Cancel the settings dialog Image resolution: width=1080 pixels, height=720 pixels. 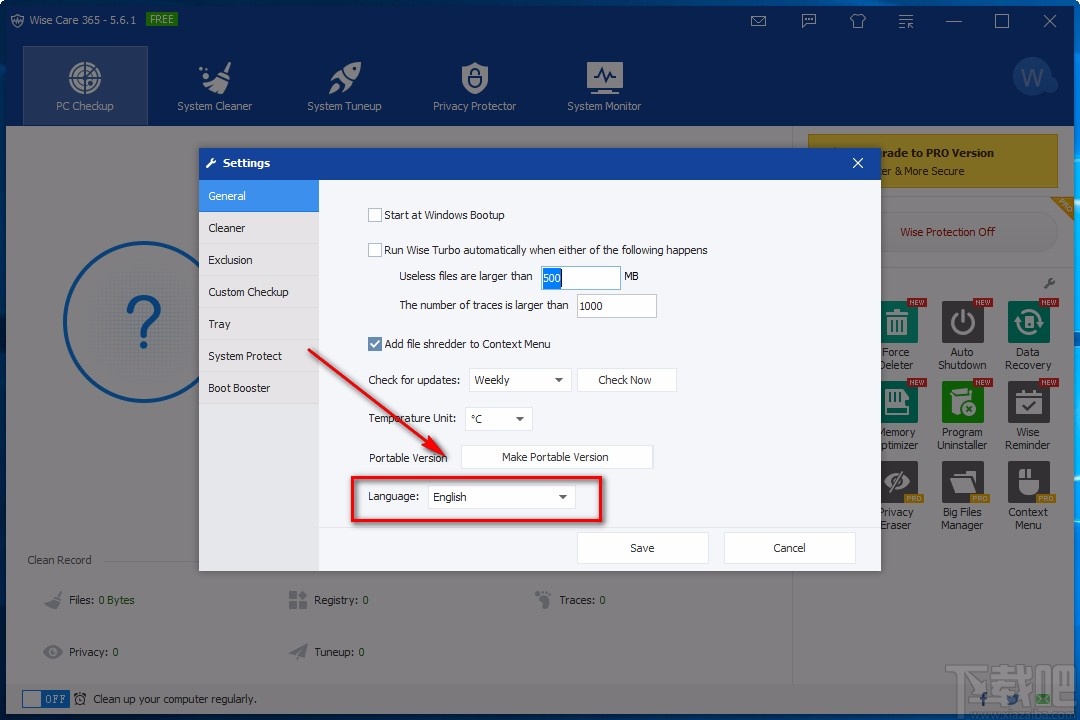tap(789, 548)
